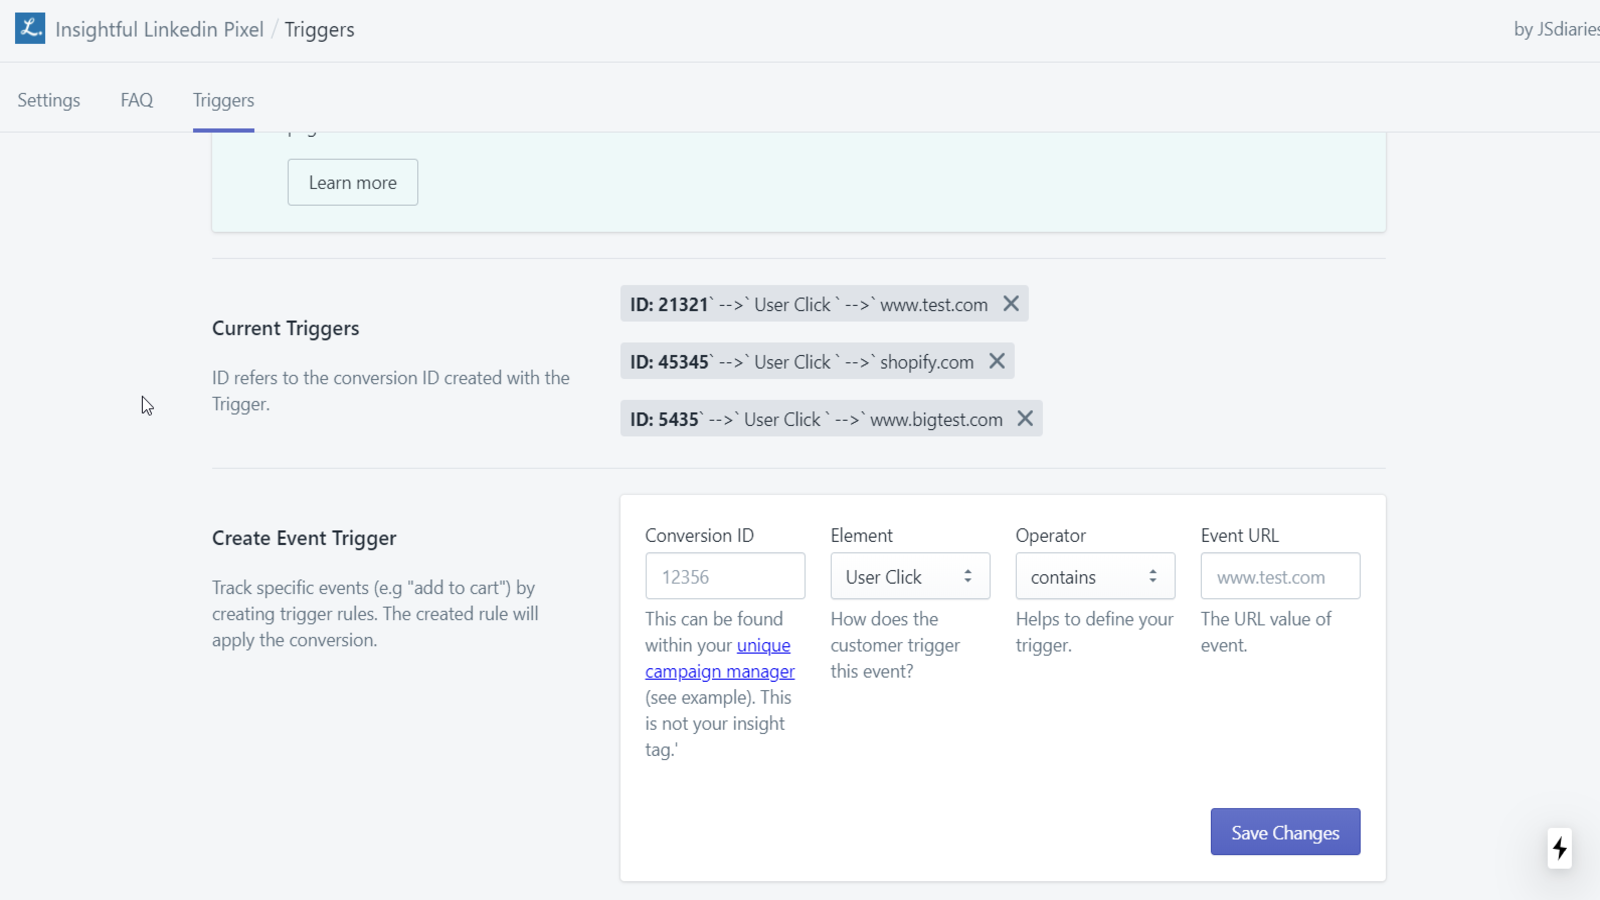Click the by JSdiaries text in header
This screenshot has height=900, width=1600.
[1556, 29]
